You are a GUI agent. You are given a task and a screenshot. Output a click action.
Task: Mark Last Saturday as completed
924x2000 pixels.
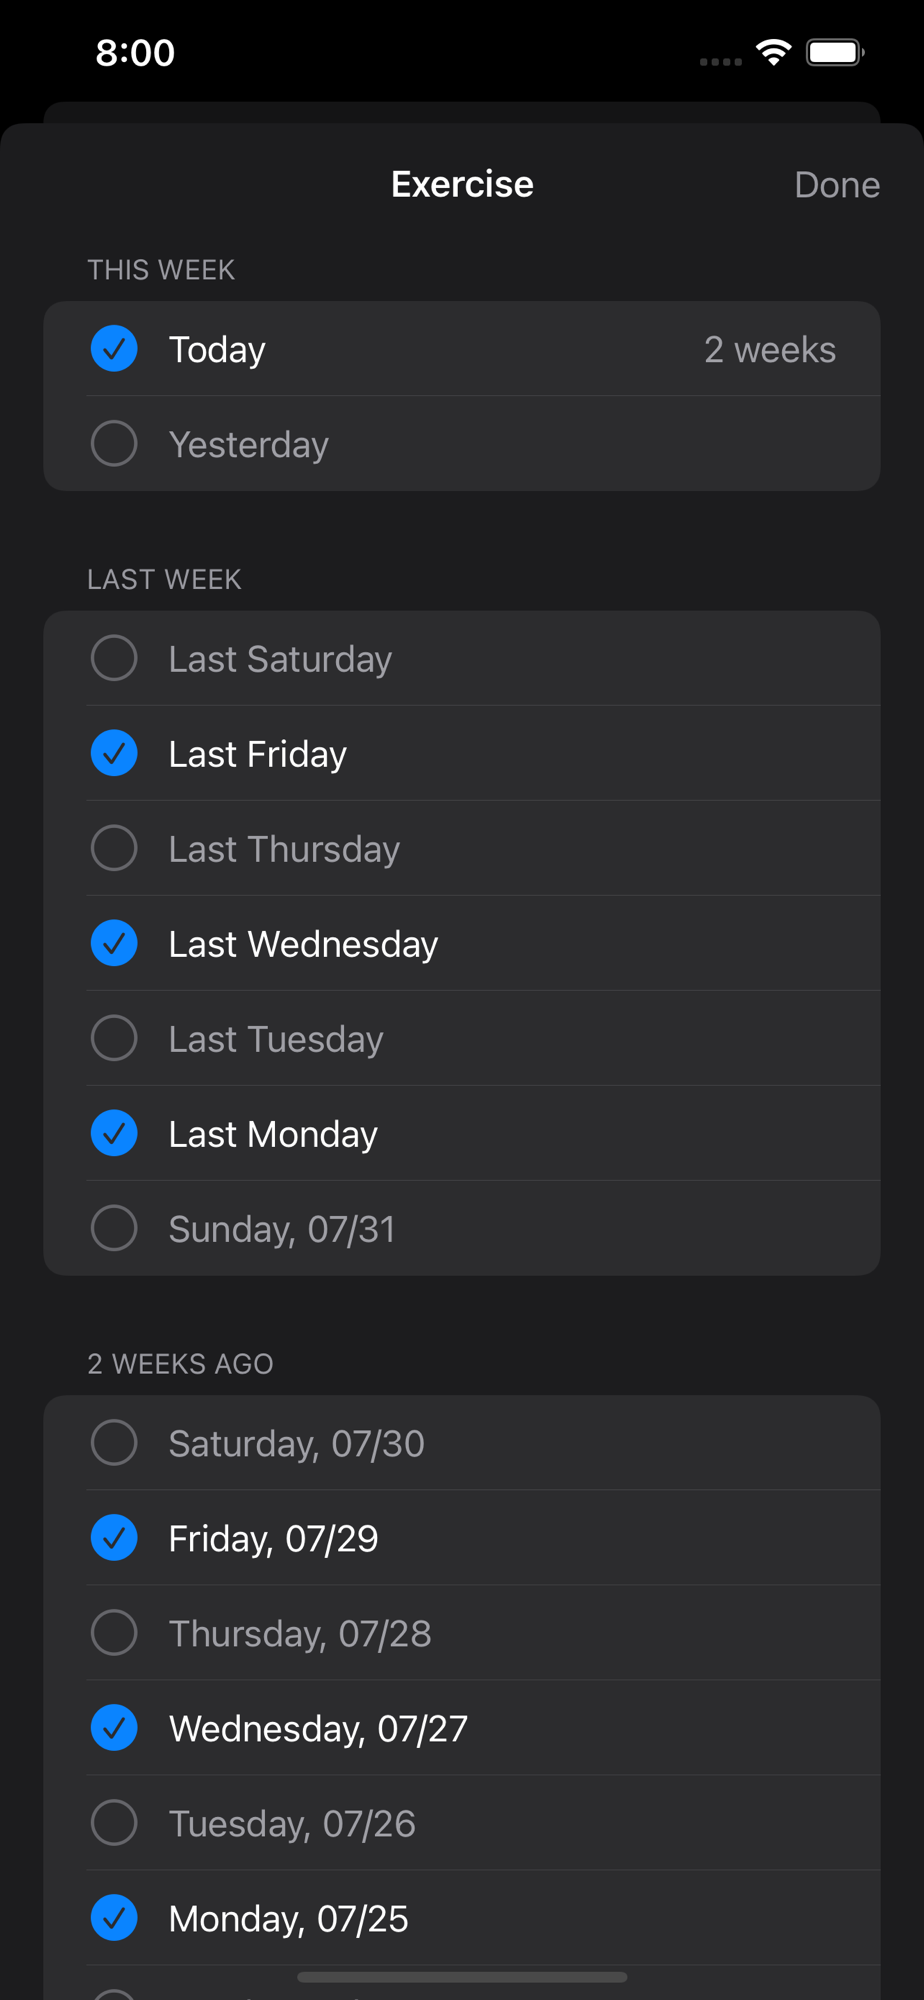114,659
